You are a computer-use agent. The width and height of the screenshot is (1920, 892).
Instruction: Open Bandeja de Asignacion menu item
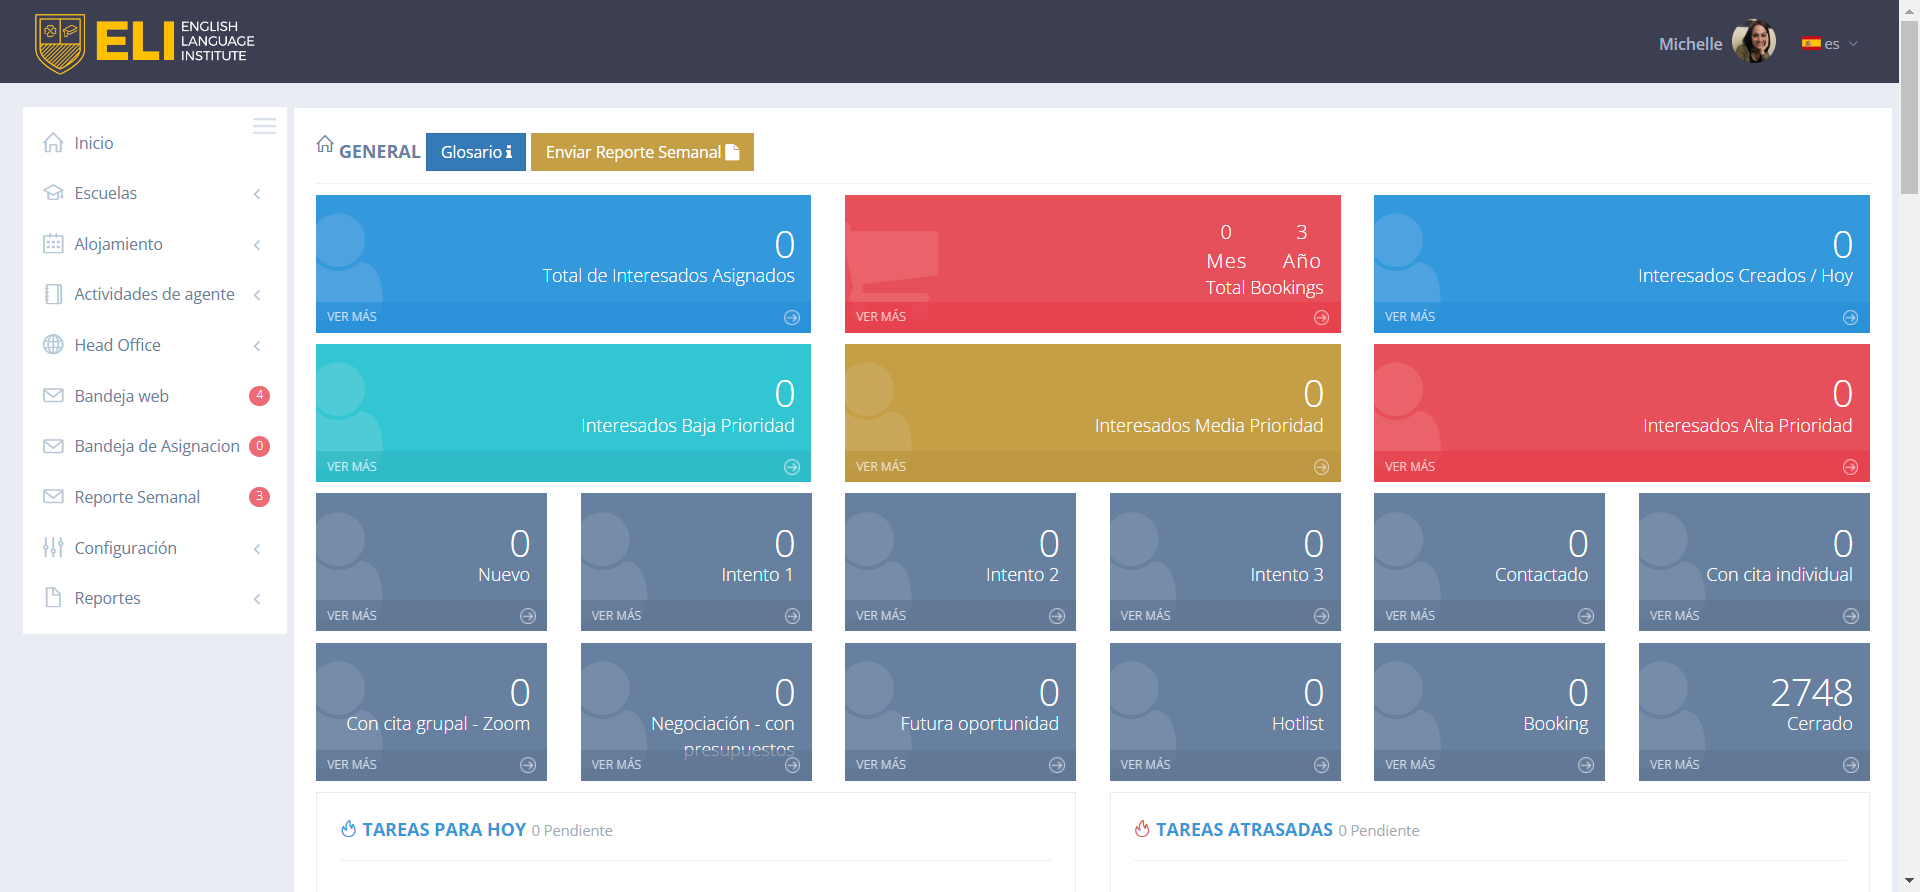pyautogui.click(x=156, y=446)
